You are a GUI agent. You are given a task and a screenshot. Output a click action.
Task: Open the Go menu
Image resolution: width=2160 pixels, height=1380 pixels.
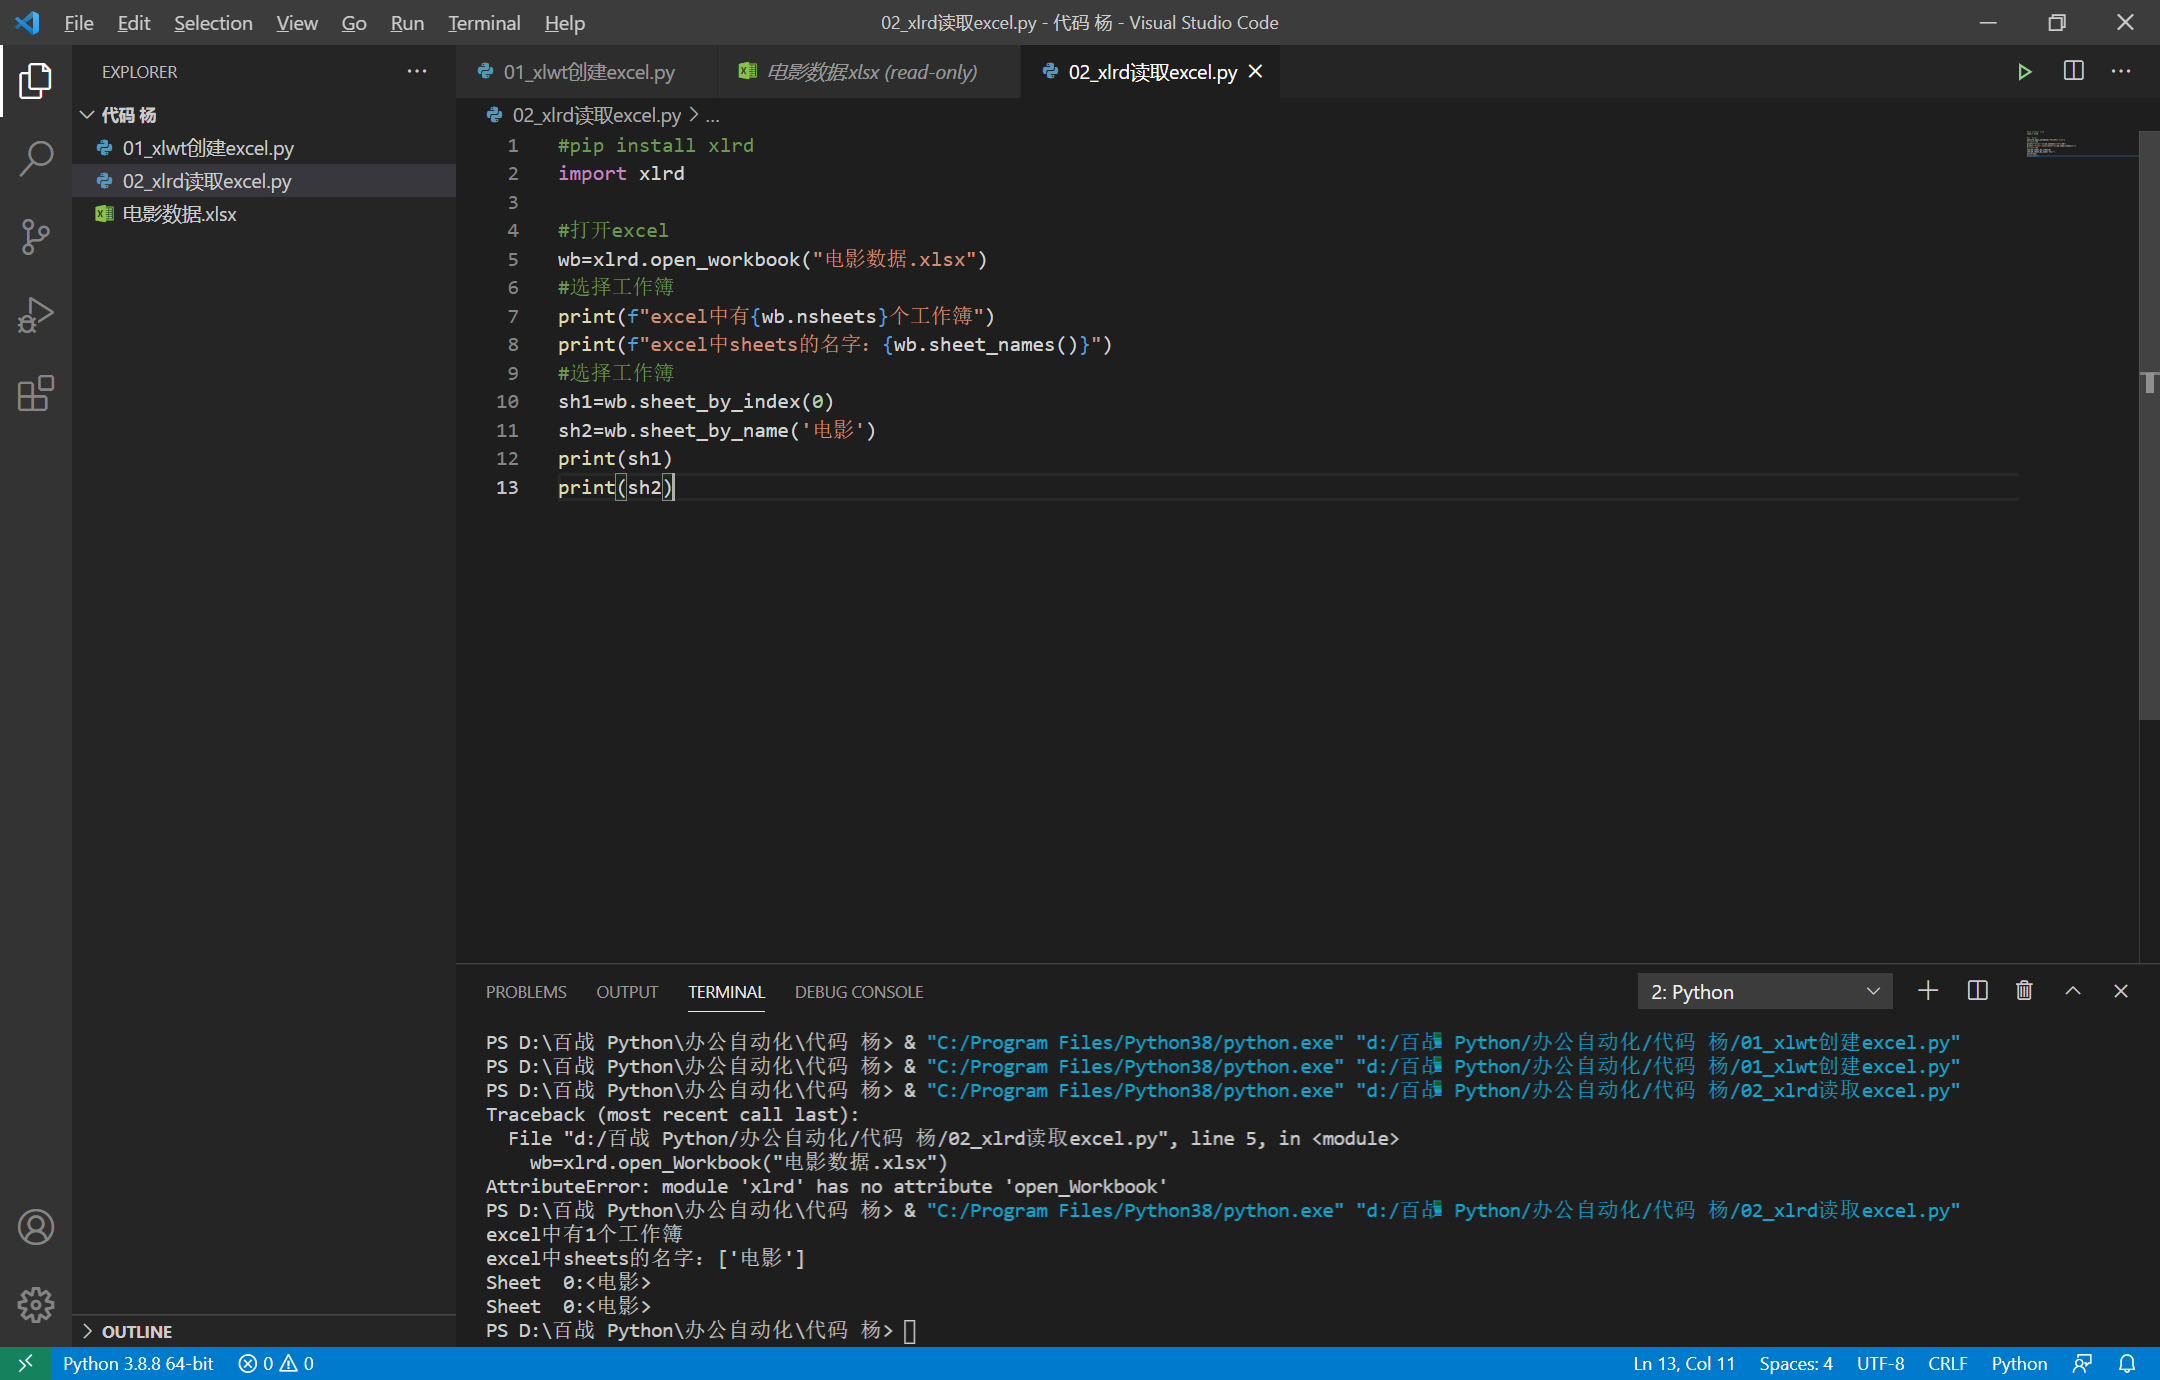pos(354,22)
